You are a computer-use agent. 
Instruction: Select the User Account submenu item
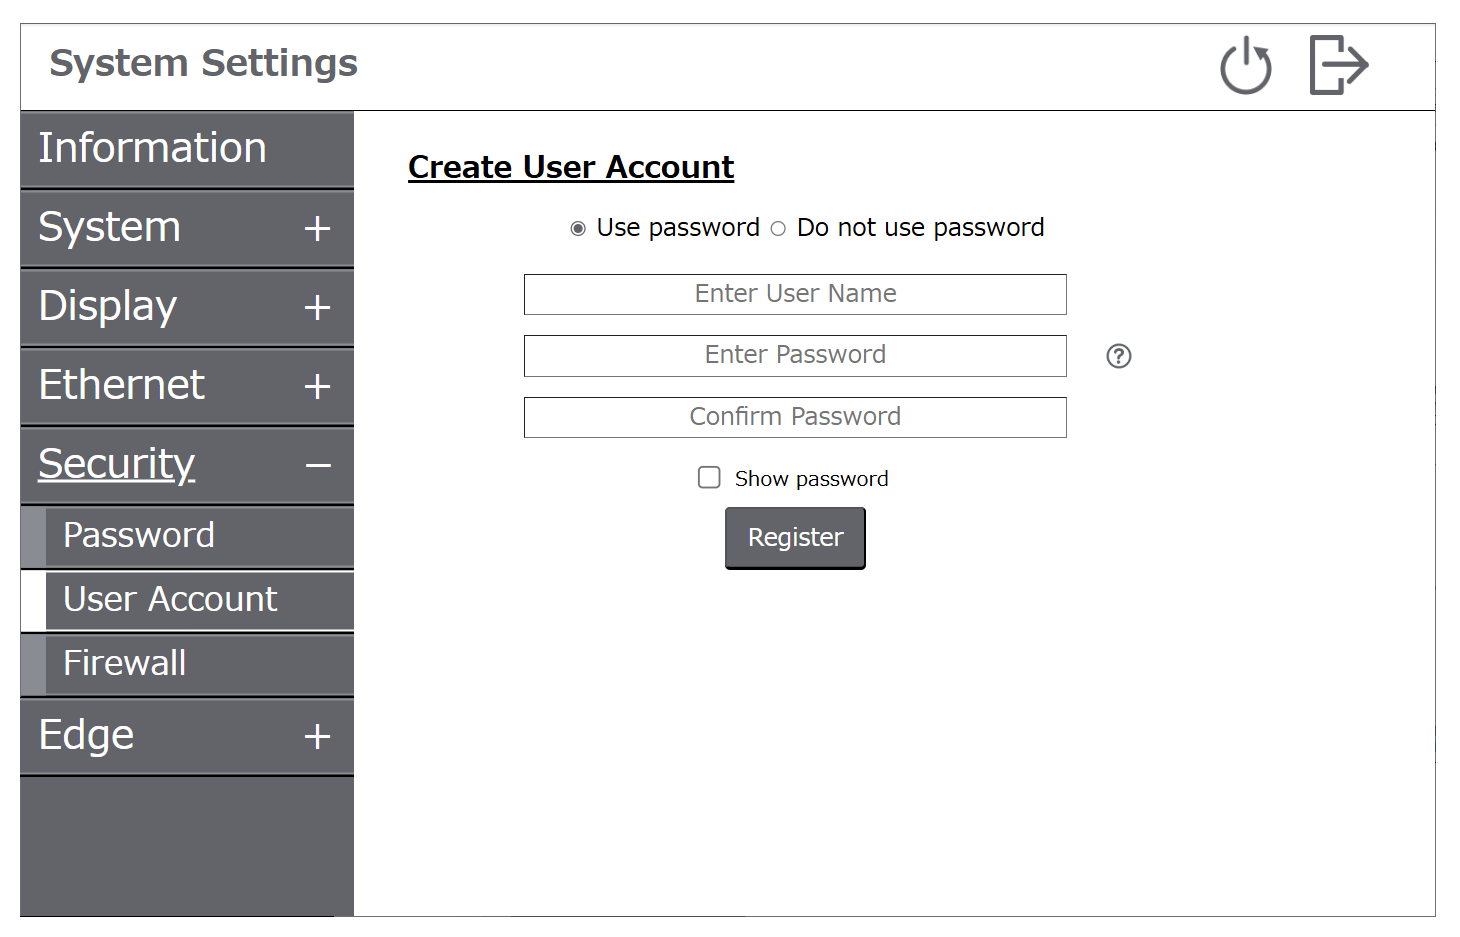pos(187,600)
